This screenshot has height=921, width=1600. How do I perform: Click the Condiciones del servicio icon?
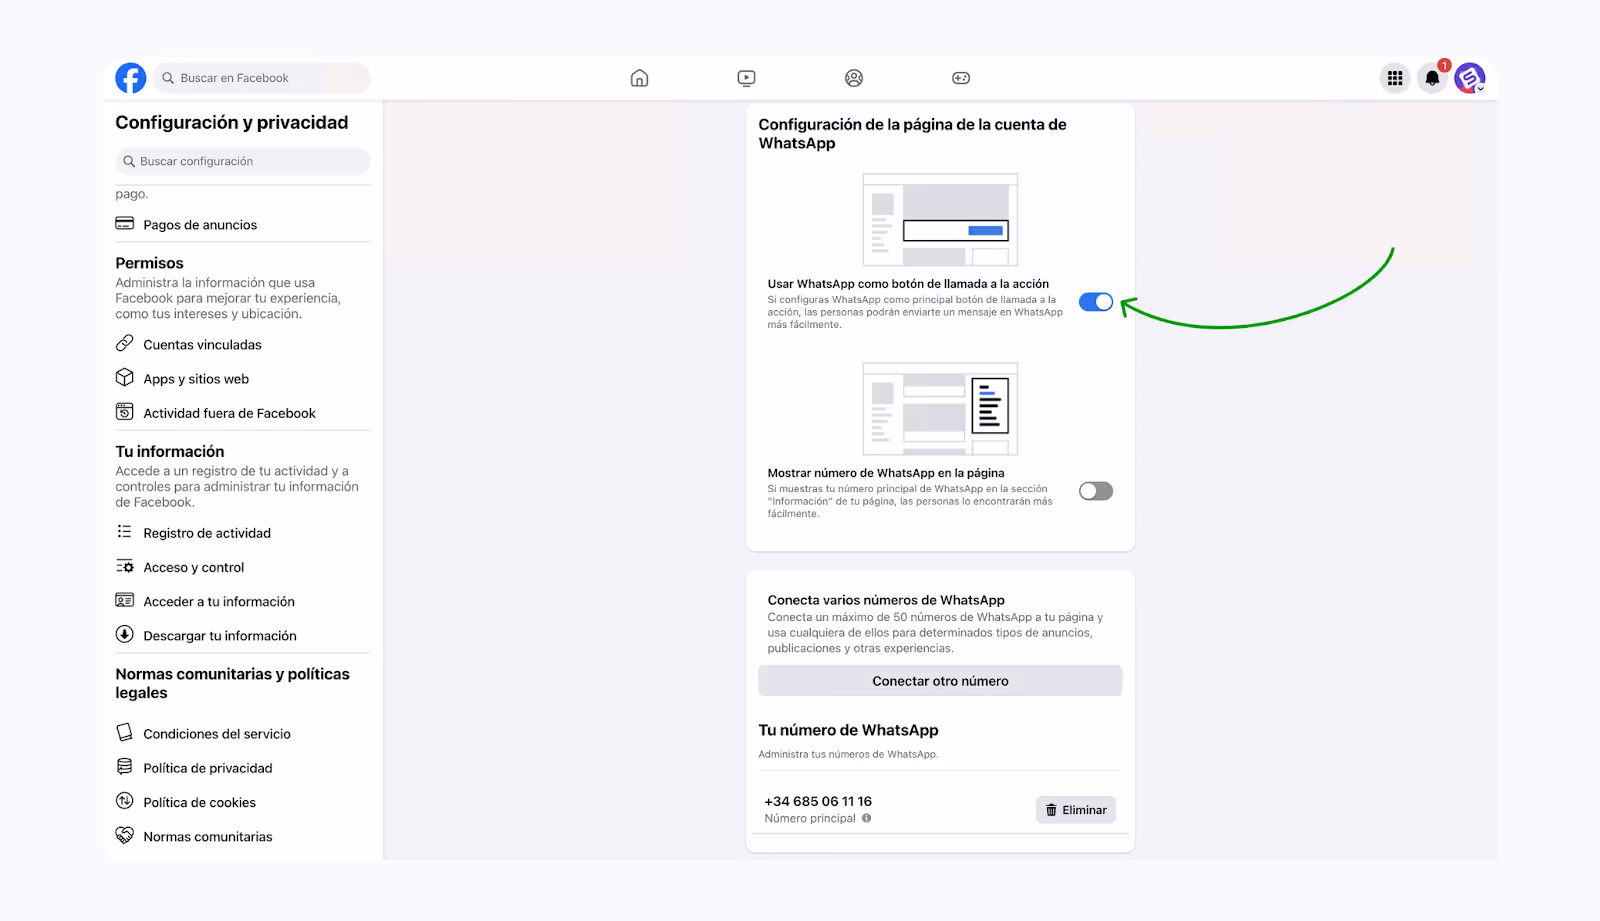coord(125,732)
